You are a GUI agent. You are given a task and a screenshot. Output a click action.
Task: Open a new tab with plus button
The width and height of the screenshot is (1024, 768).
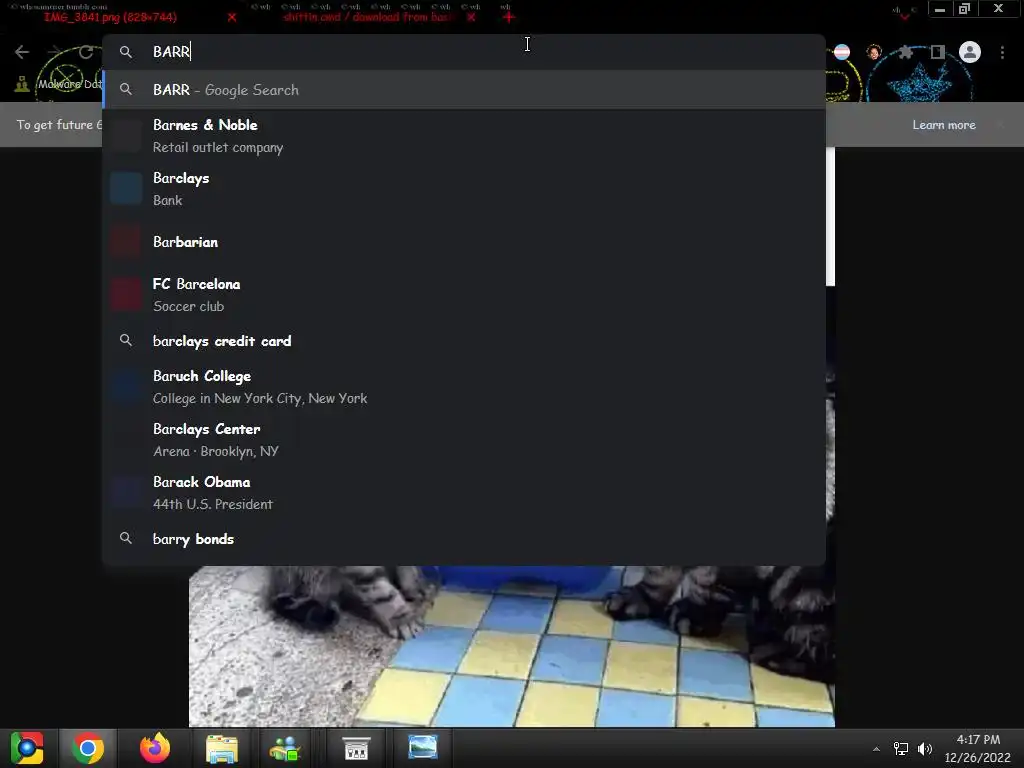tap(508, 17)
